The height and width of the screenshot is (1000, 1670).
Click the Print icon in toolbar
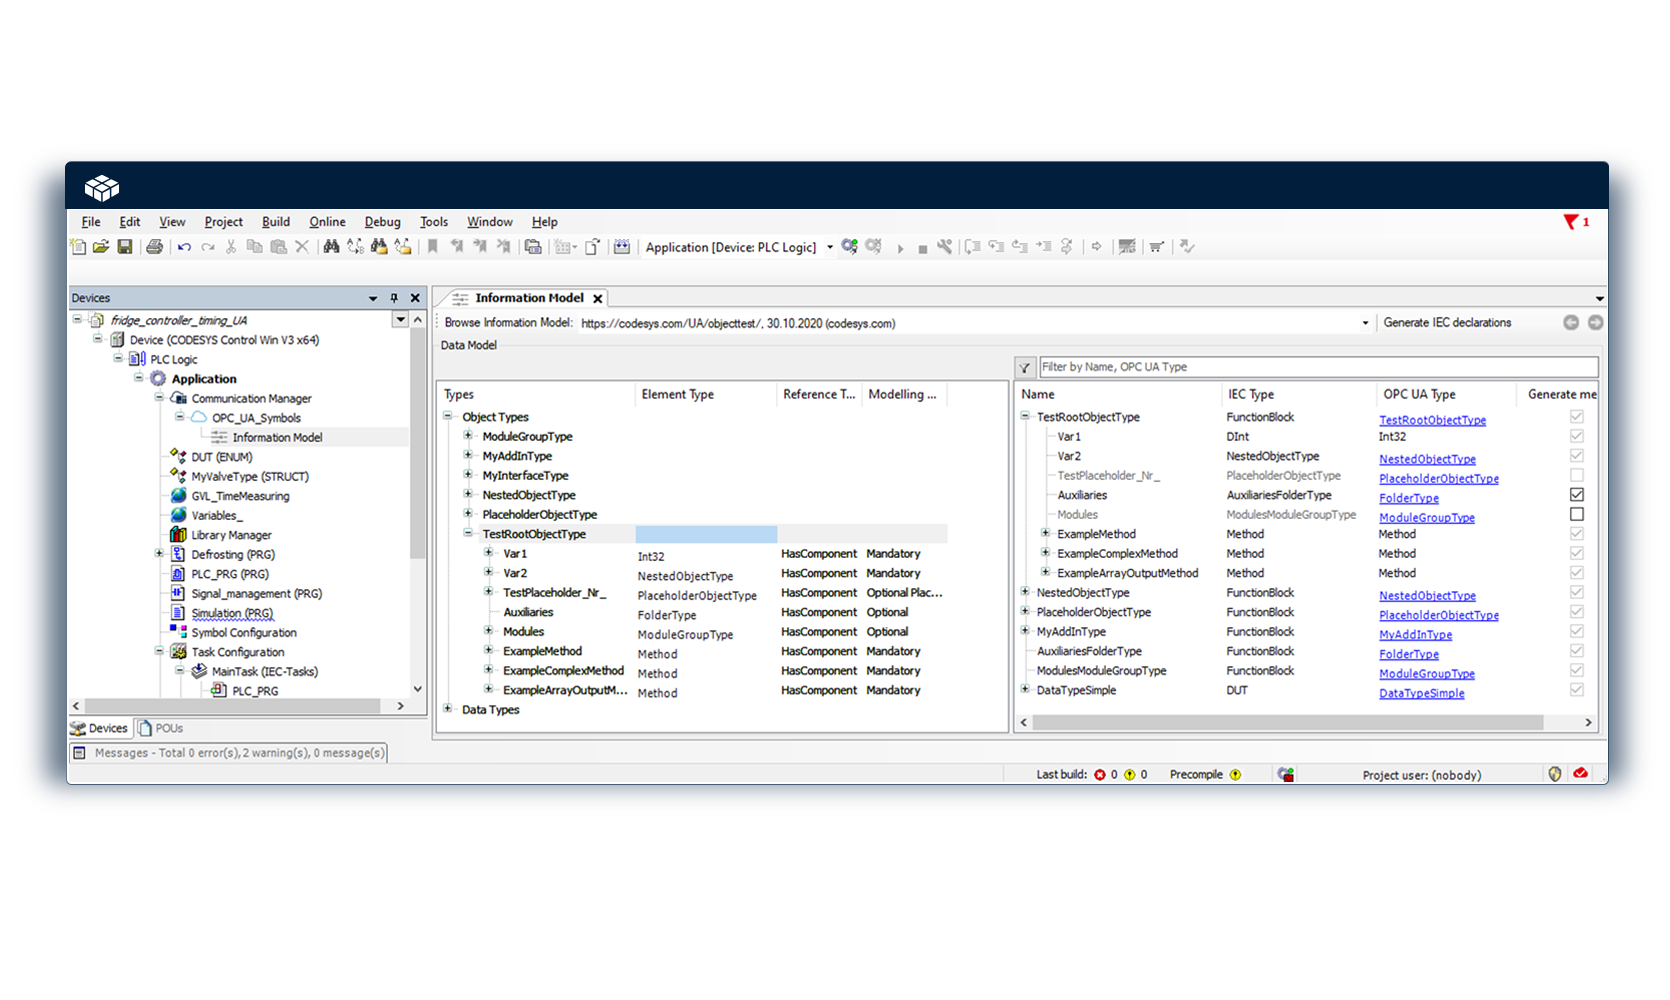coord(154,247)
